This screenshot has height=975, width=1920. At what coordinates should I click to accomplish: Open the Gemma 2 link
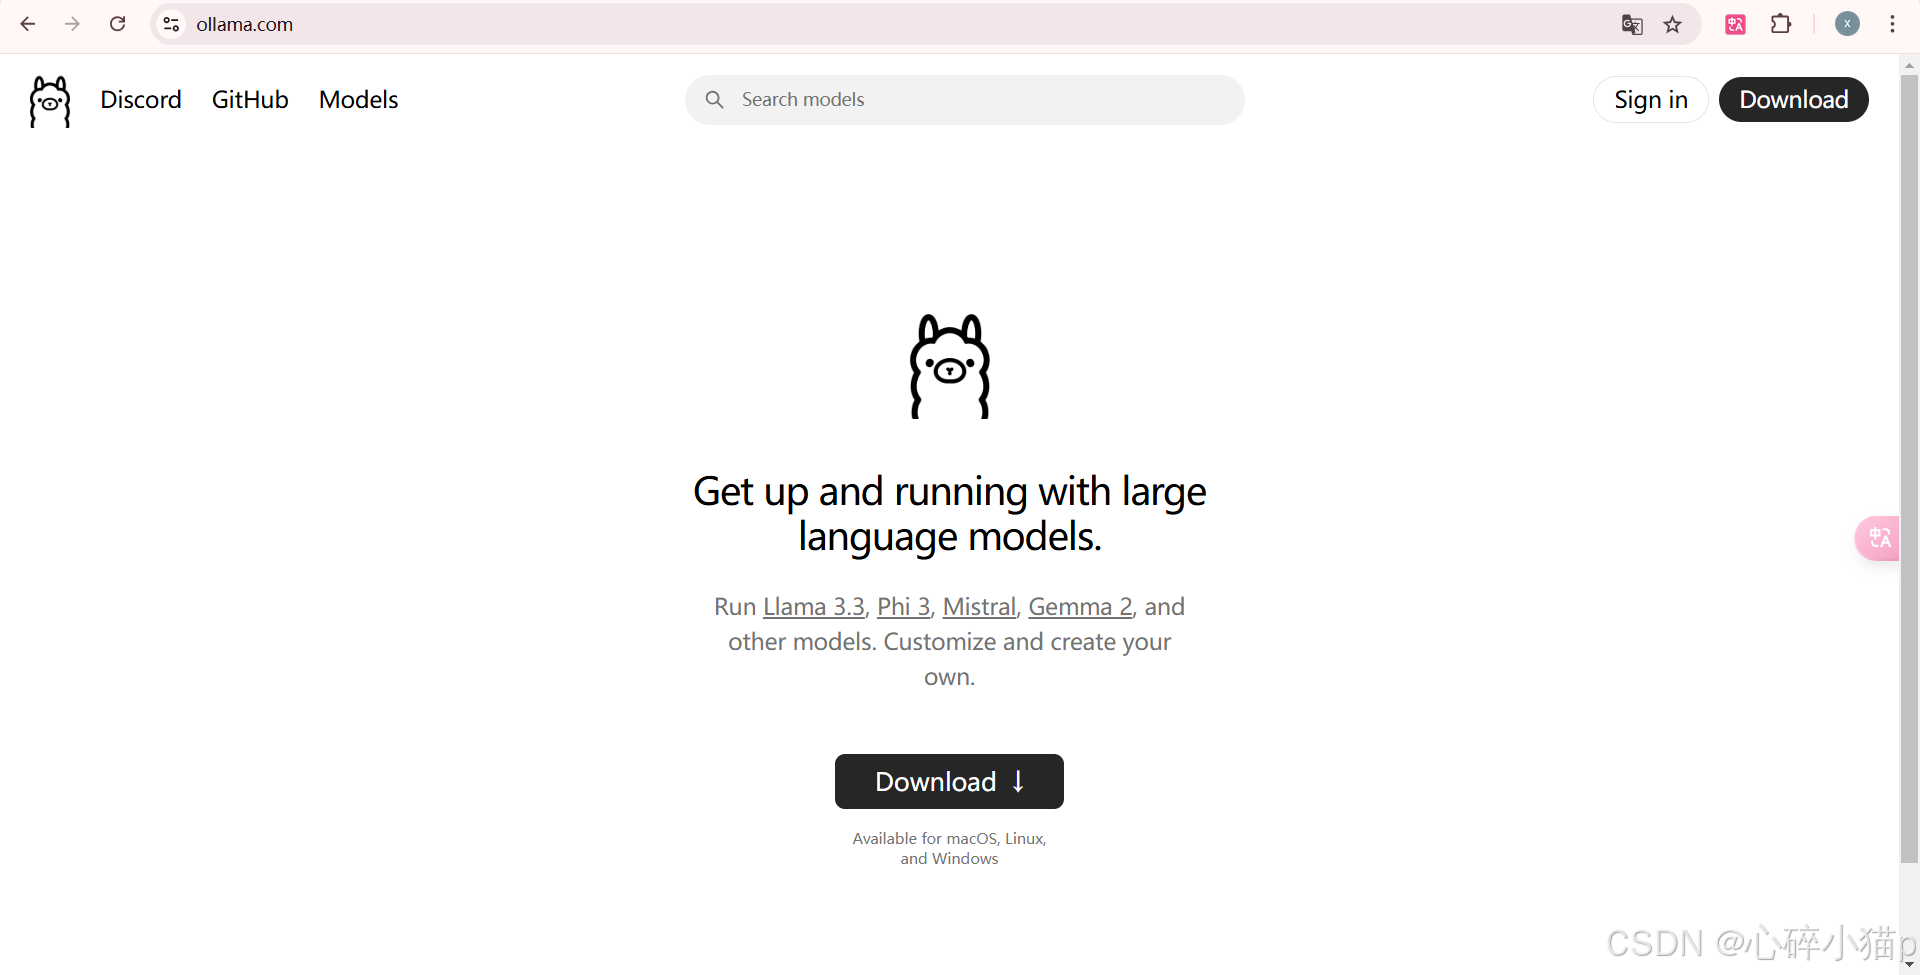tap(1080, 607)
